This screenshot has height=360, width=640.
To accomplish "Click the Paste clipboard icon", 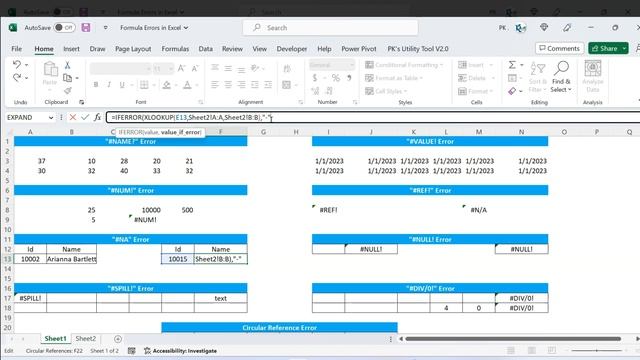I will click(x=50, y=69).
